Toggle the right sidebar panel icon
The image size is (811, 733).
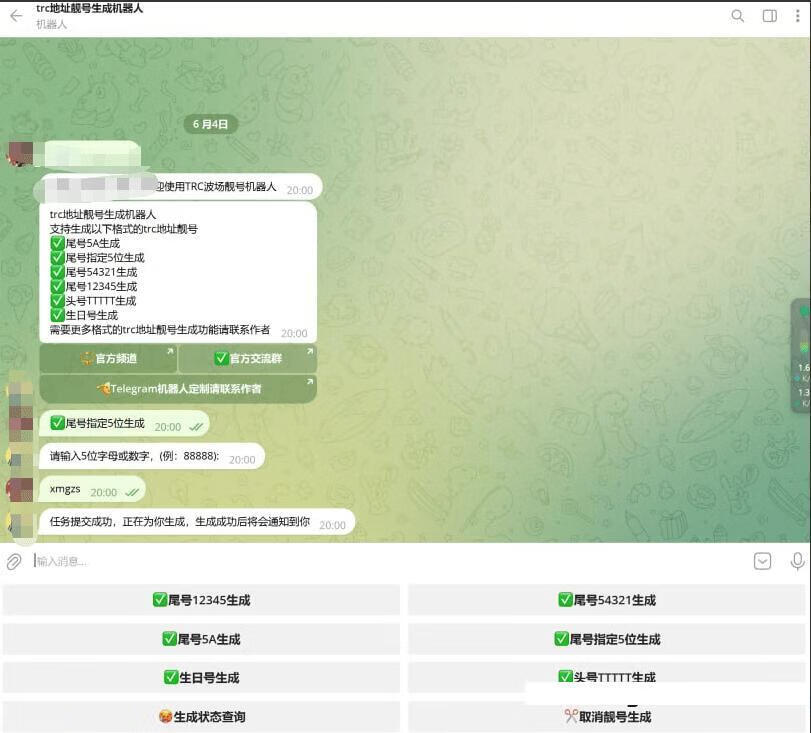coord(769,16)
